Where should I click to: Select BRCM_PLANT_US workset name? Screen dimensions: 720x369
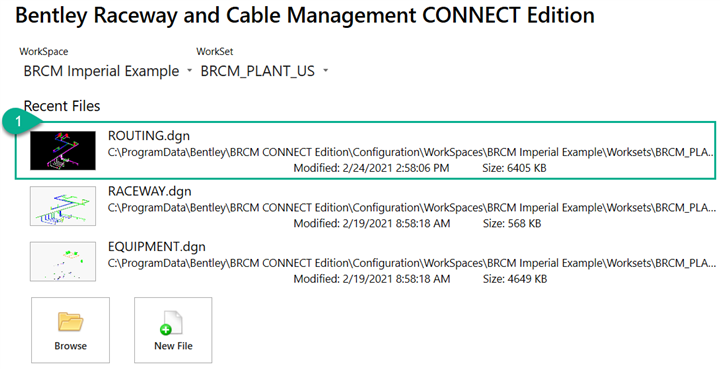[258, 71]
